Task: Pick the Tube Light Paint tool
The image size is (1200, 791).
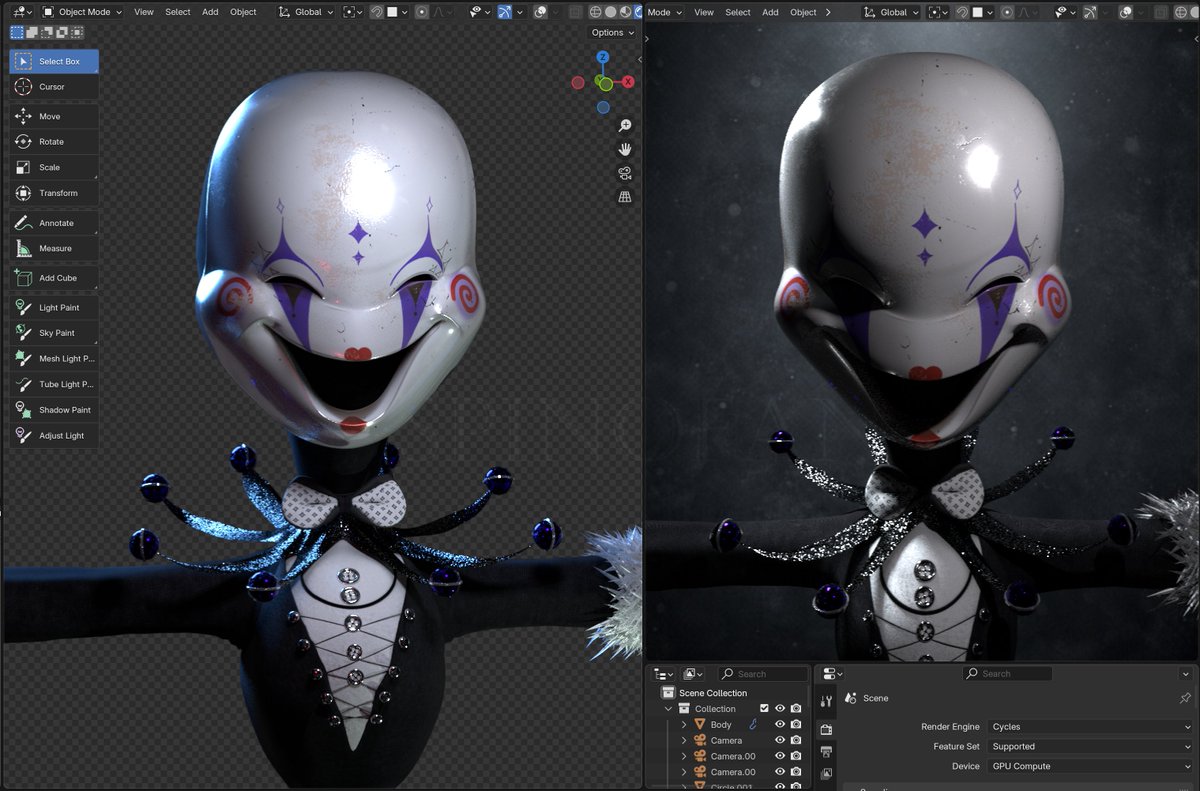Action: (x=54, y=384)
